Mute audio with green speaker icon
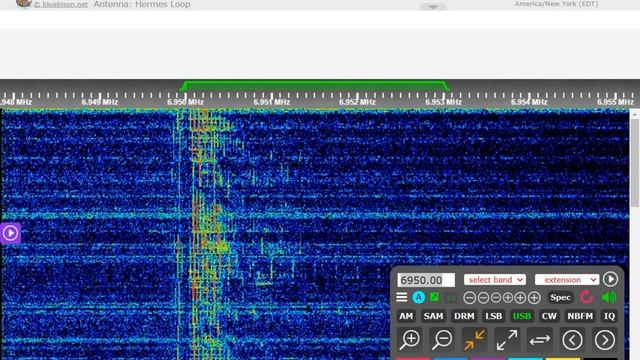This screenshot has width=640, height=360. 609,297
